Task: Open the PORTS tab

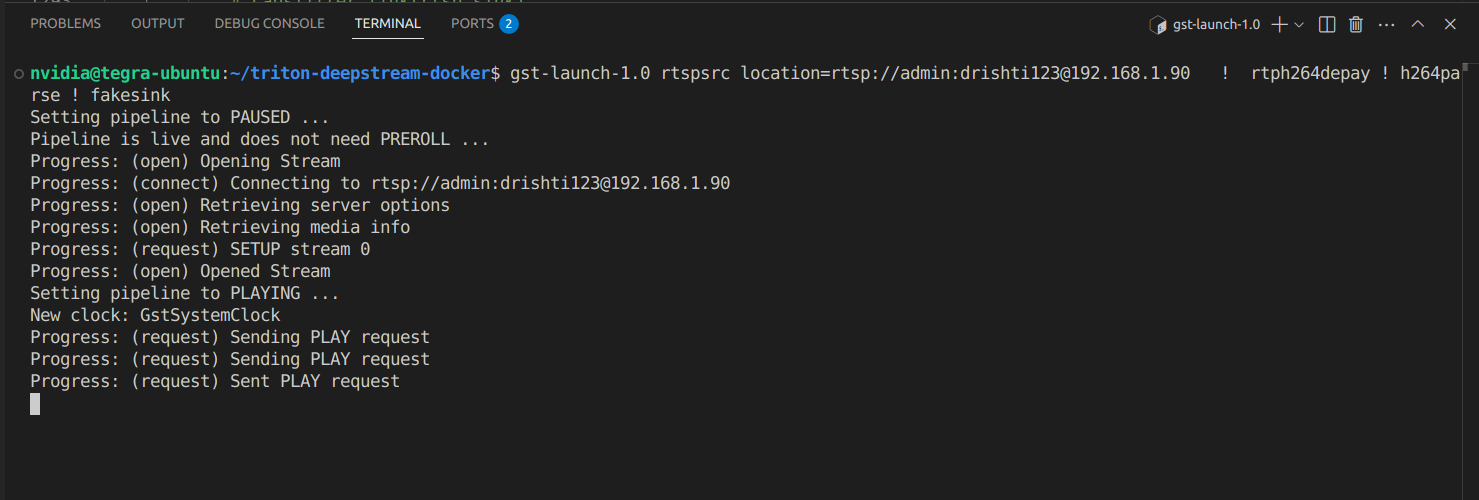Action: tap(472, 23)
